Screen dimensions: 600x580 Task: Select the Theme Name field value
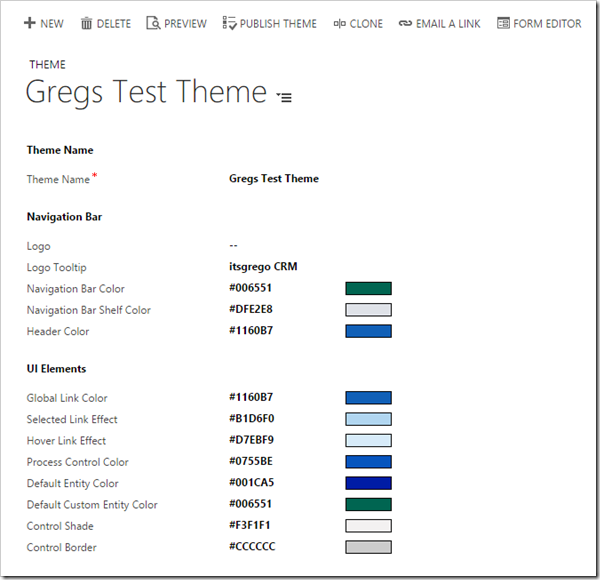pyautogui.click(x=273, y=179)
